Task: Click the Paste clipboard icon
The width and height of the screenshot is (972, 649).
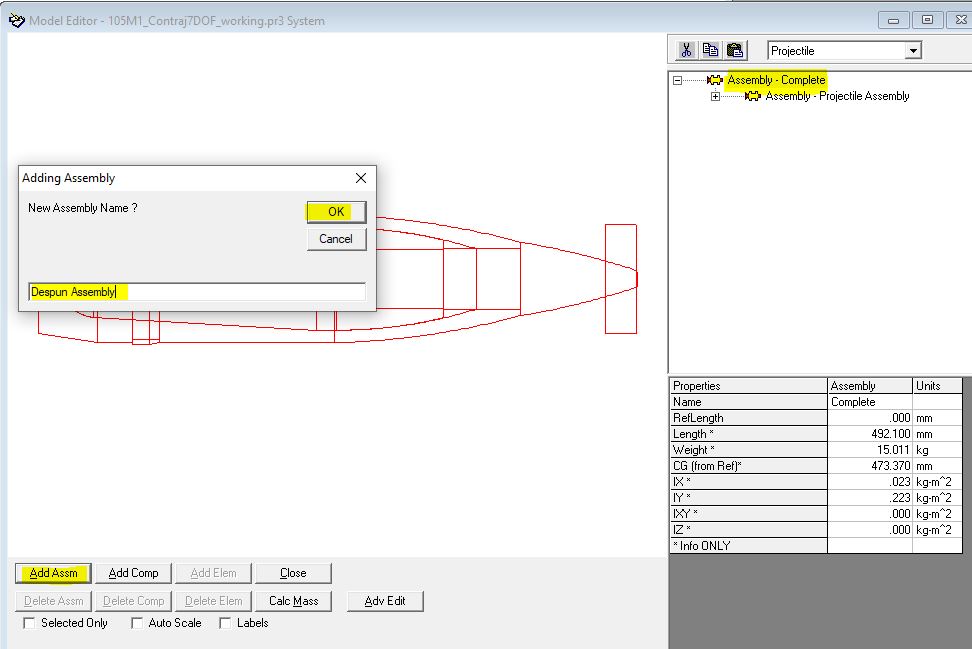Action: coord(735,50)
